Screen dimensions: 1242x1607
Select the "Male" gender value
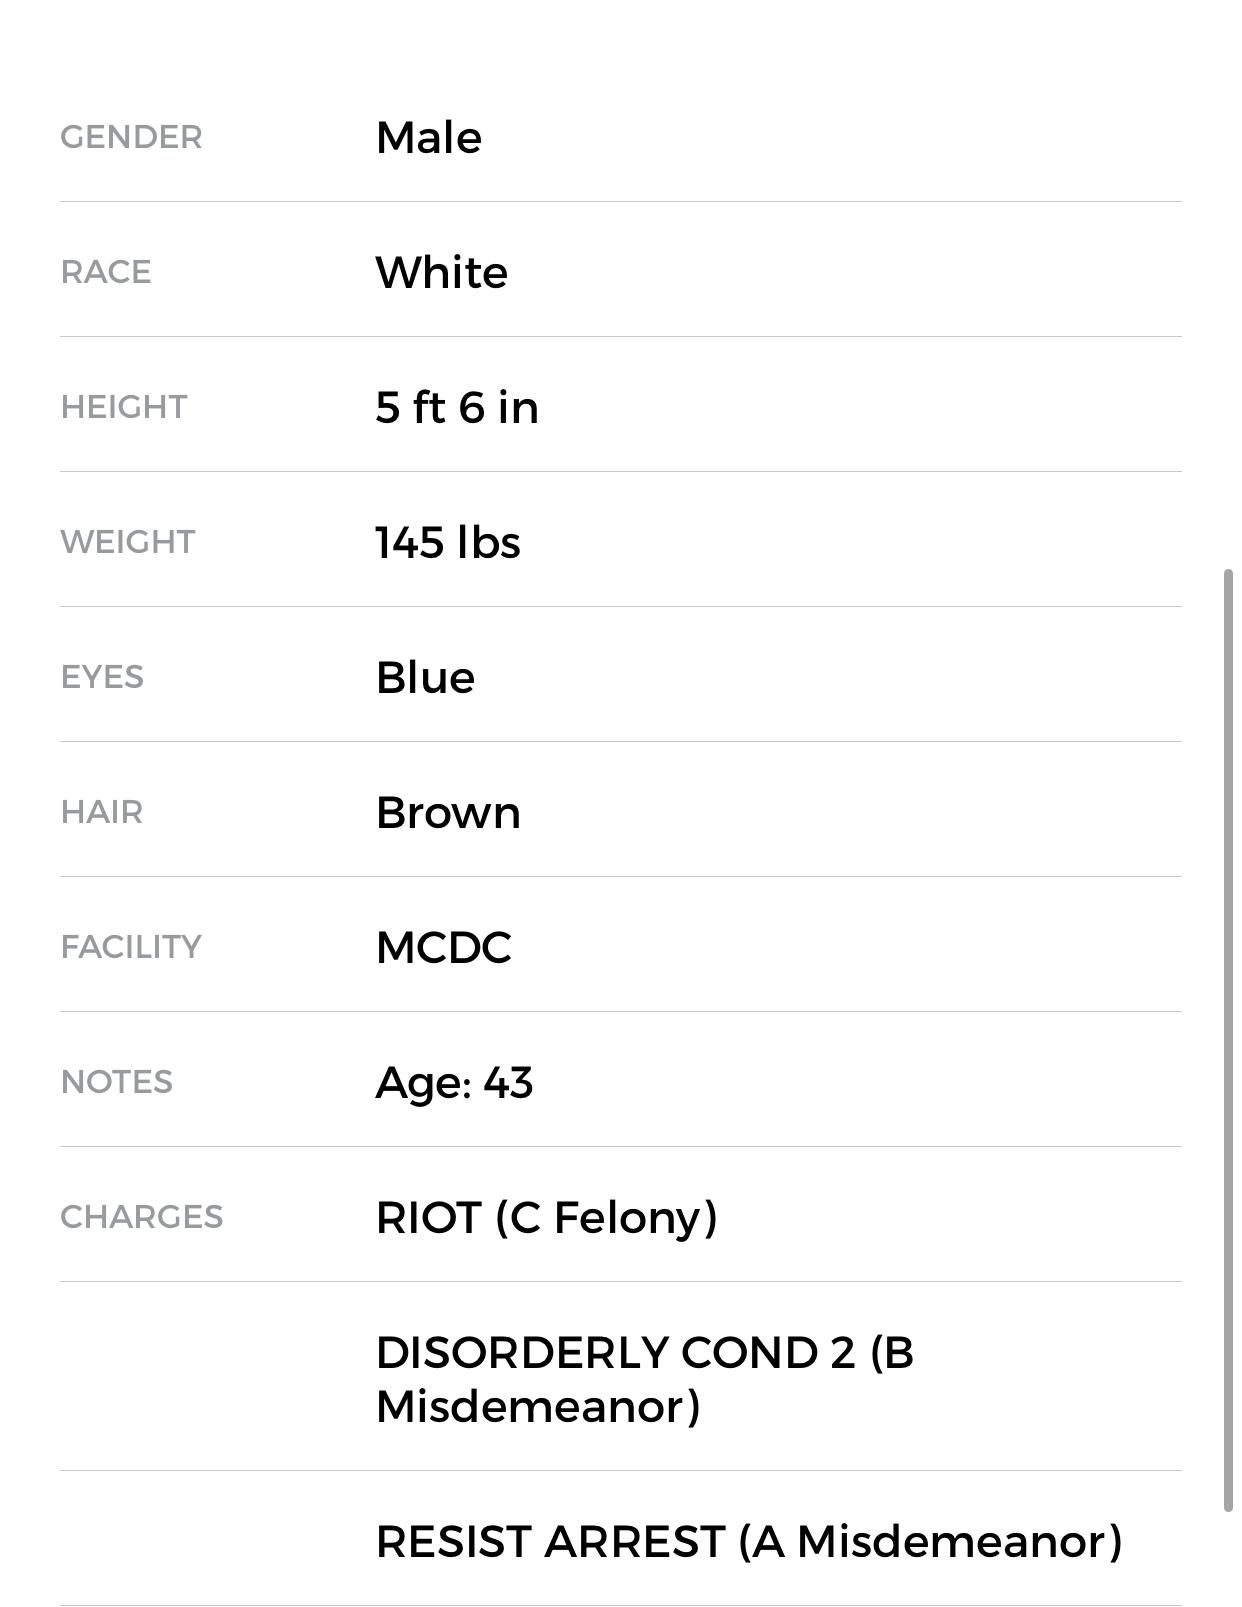tap(428, 138)
